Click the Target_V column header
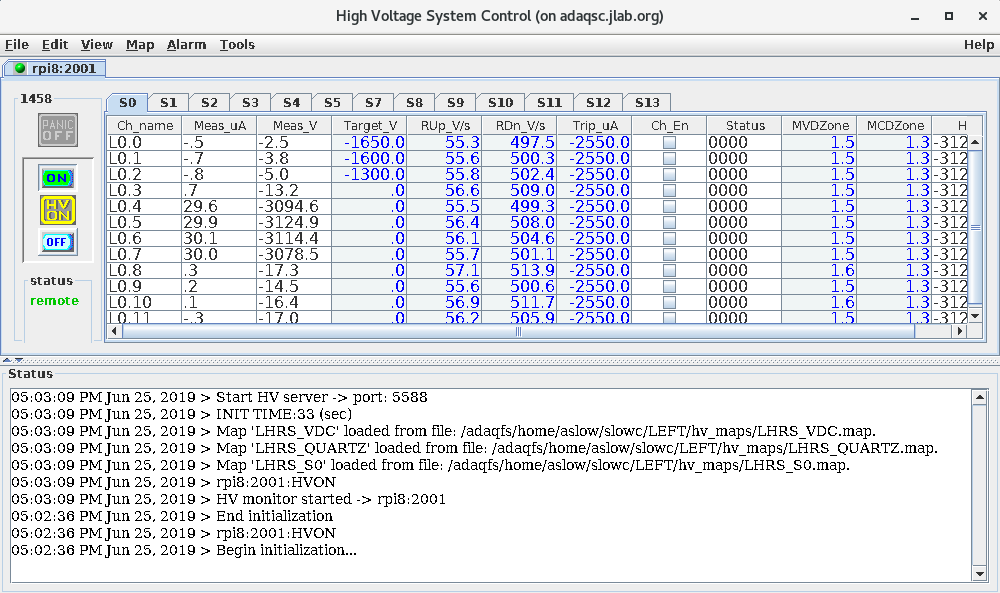This screenshot has height=593, width=1000. (x=370, y=126)
